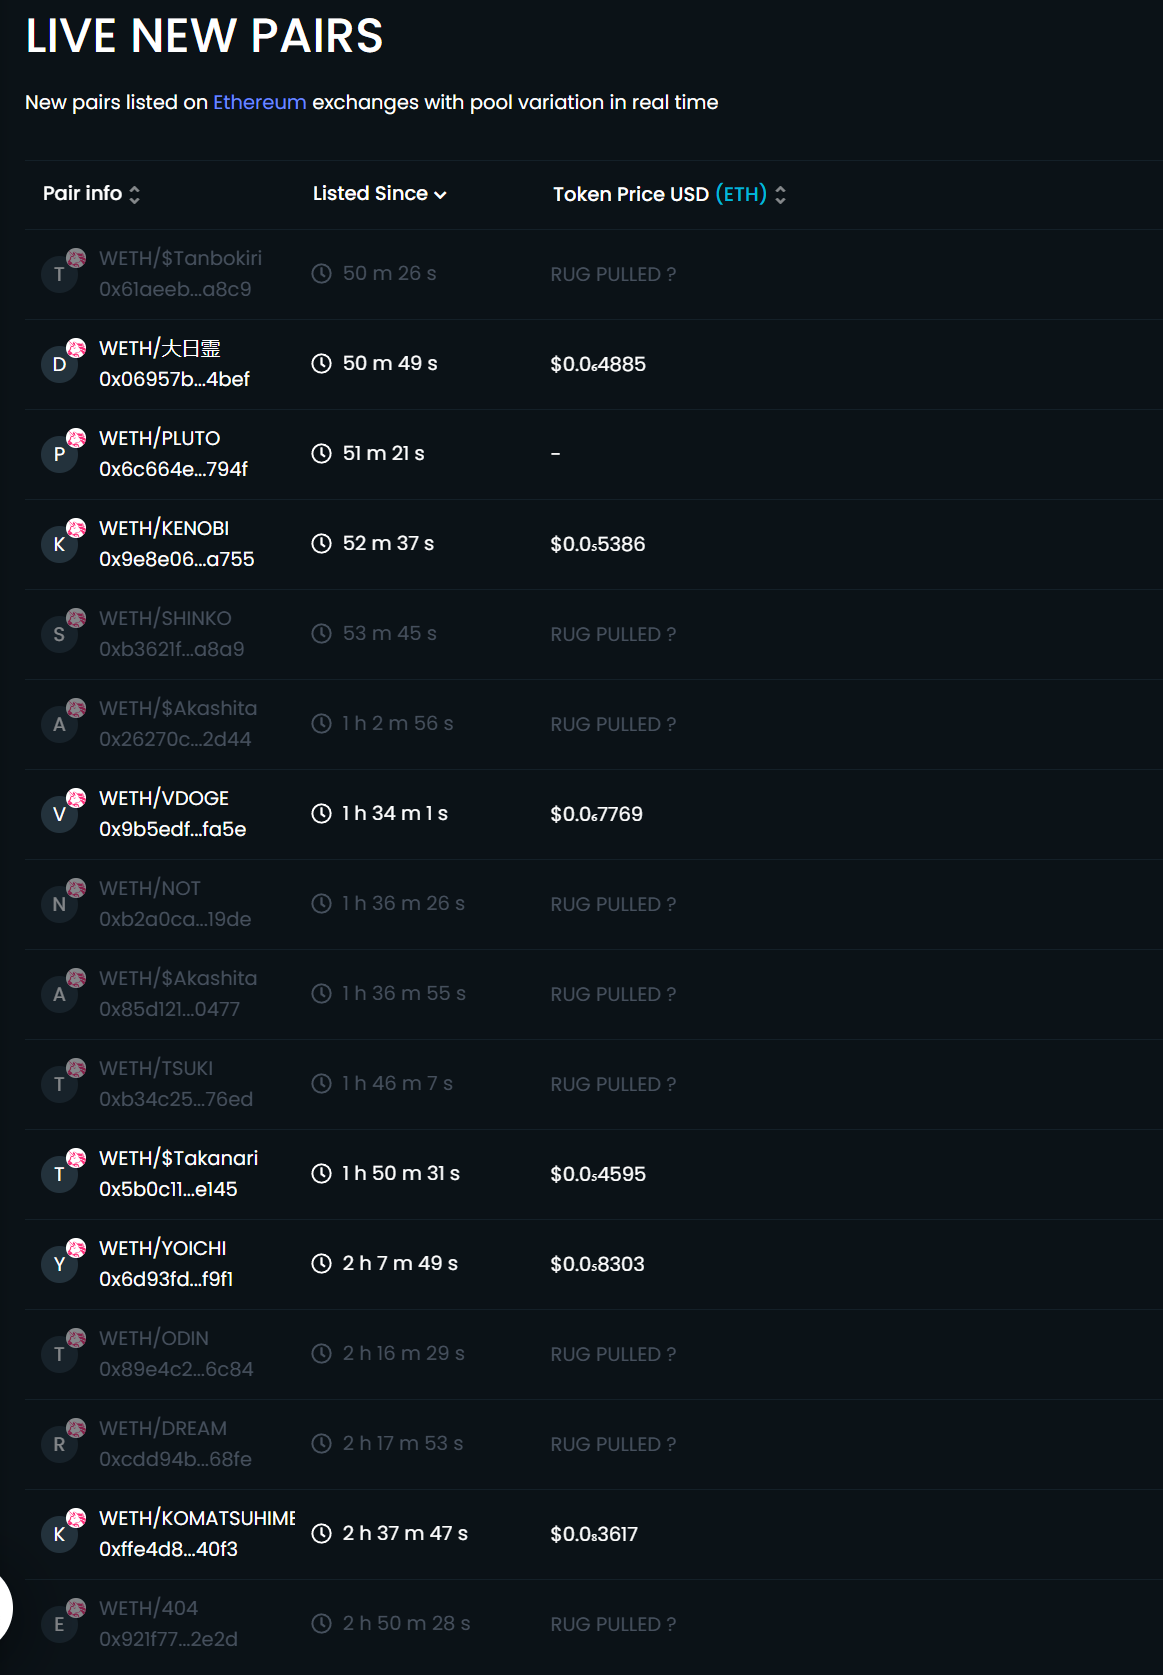
Task: Click the Y avatar icon for WETH/YOICHI
Action: tap(59, 1265)
